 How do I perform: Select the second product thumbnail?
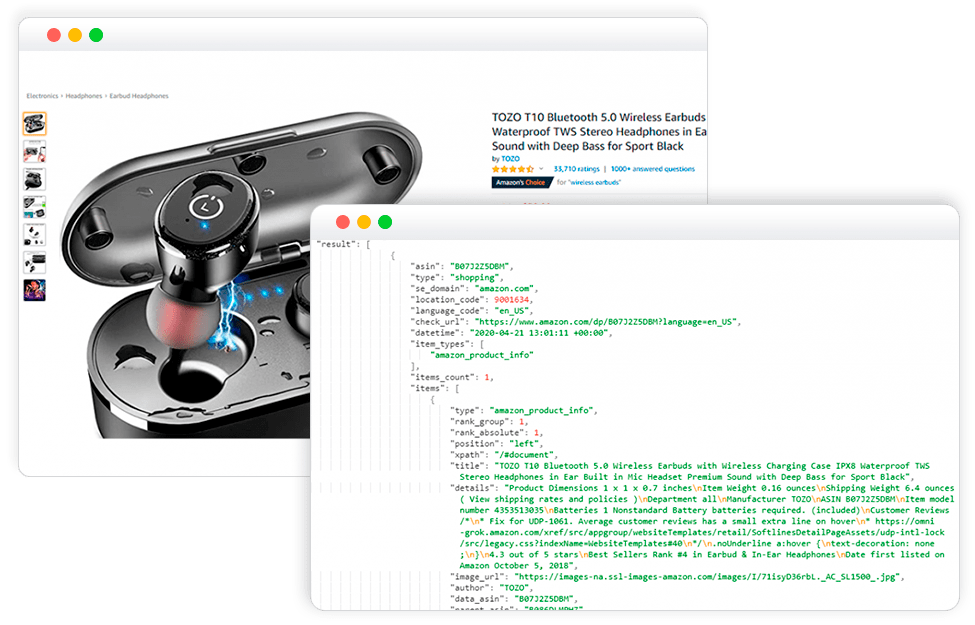[35, 152]
